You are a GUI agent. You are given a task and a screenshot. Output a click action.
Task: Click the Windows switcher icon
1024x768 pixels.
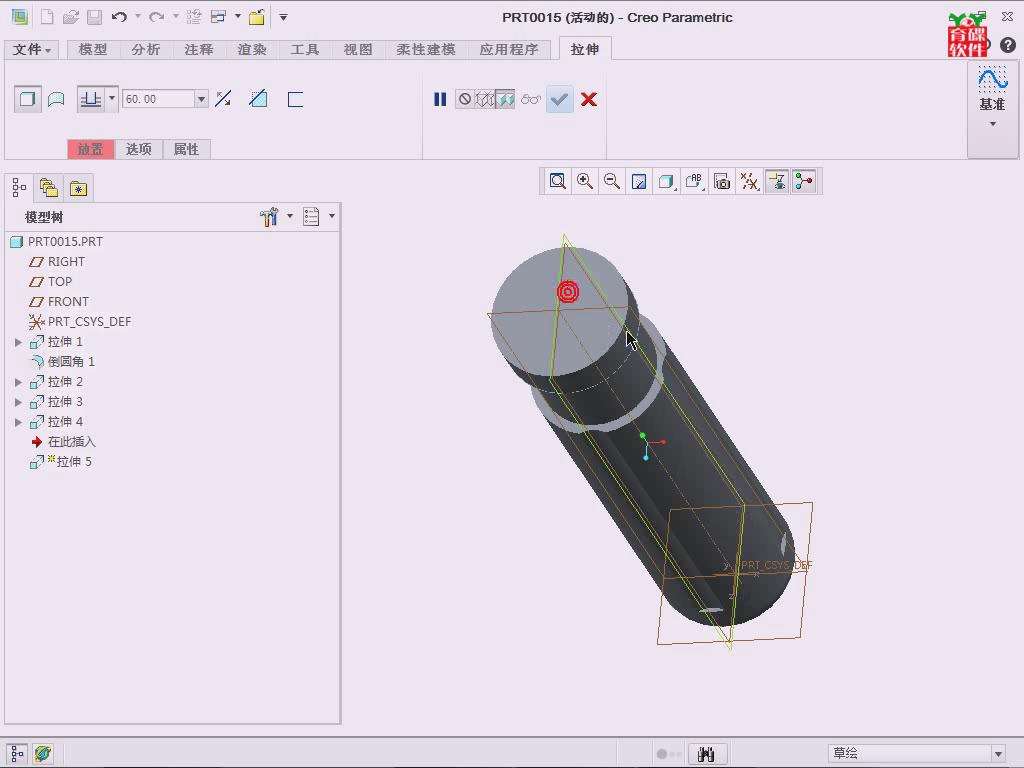click(x=218, y=17)
